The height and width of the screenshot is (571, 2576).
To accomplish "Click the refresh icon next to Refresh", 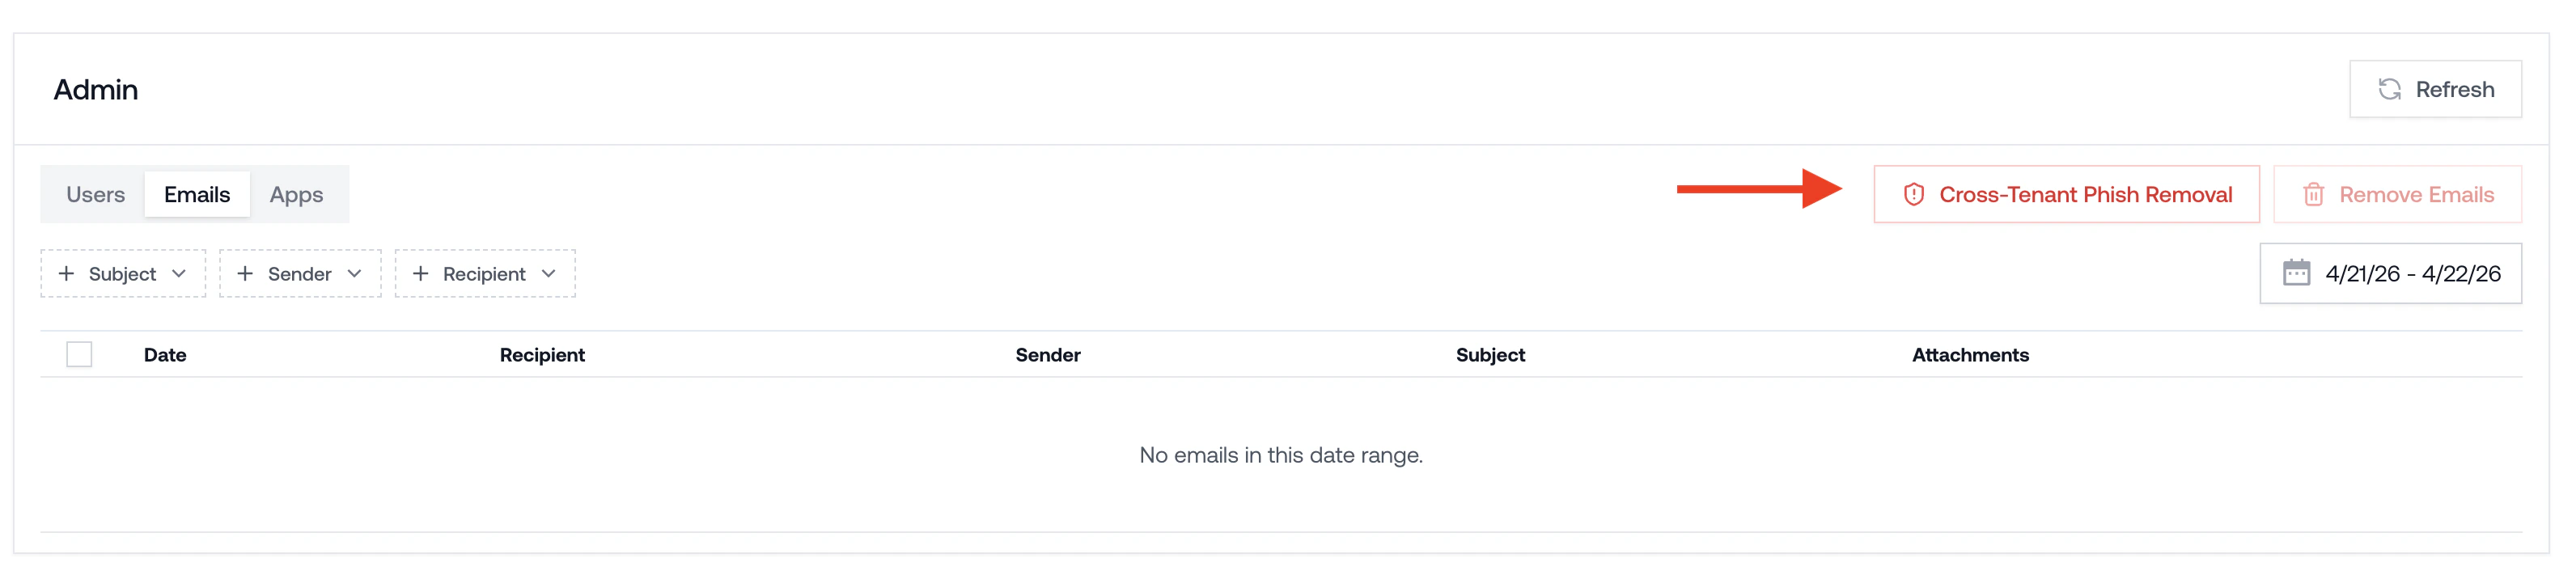I will 2389,88.
